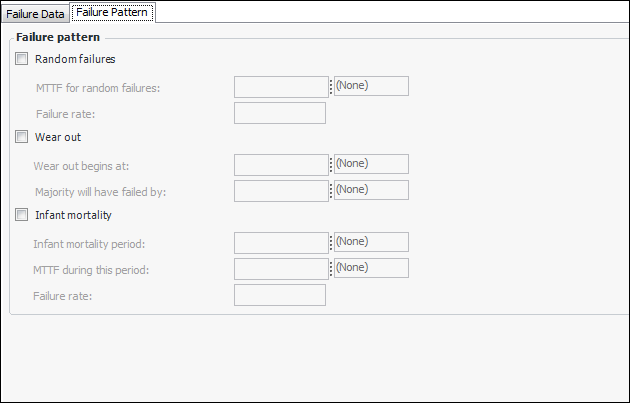This screenshot has height=403, width=630.
Task: Enable the Random failures checkbox
Action: tap(23, 59)
